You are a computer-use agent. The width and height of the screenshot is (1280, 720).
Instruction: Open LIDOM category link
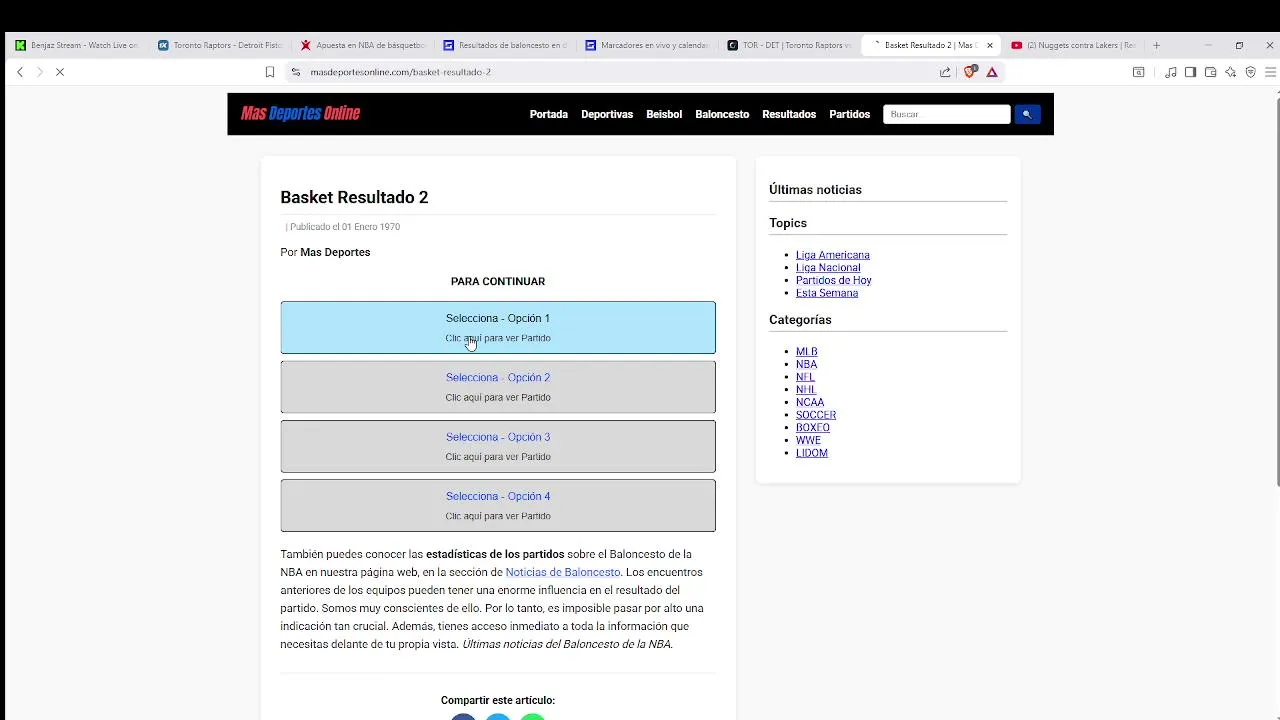(x=812, y=453)
